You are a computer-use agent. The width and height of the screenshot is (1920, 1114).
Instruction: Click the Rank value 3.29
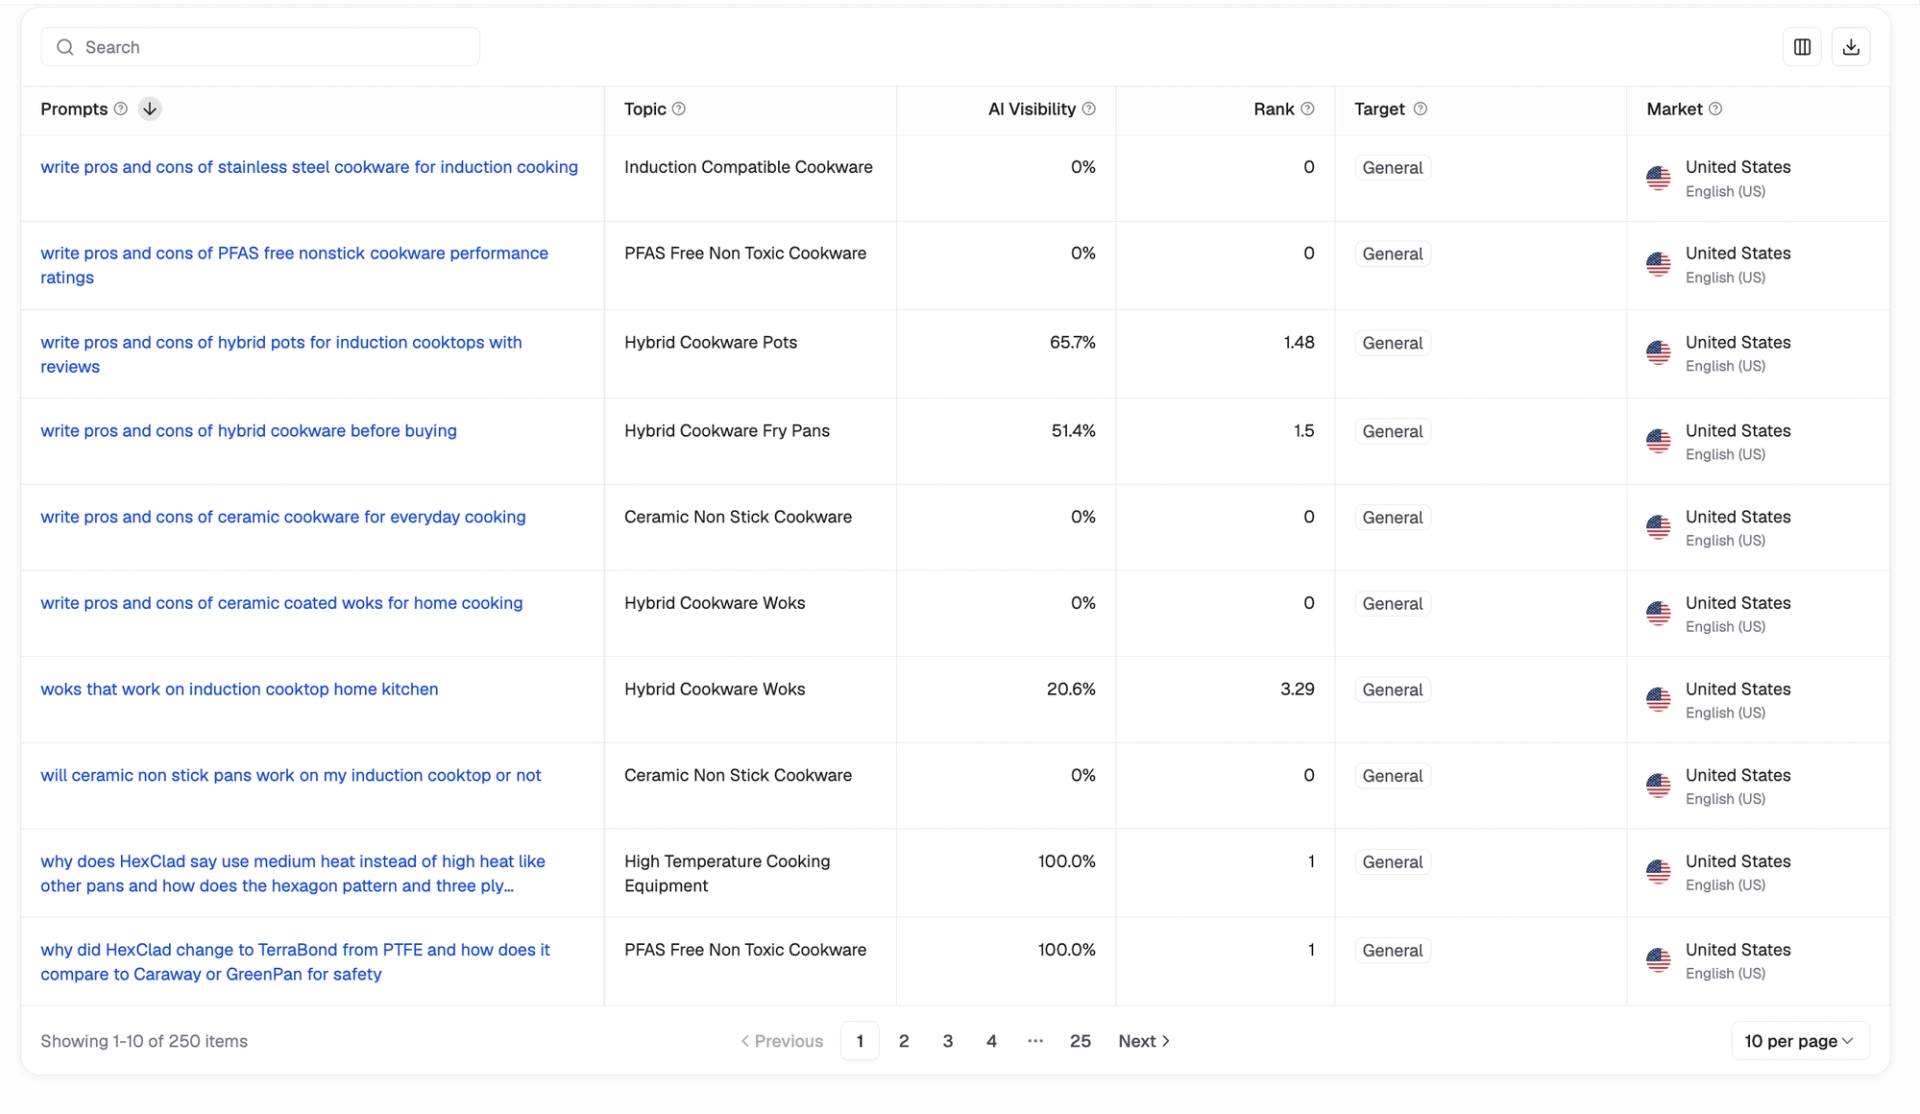[1297, 689]
